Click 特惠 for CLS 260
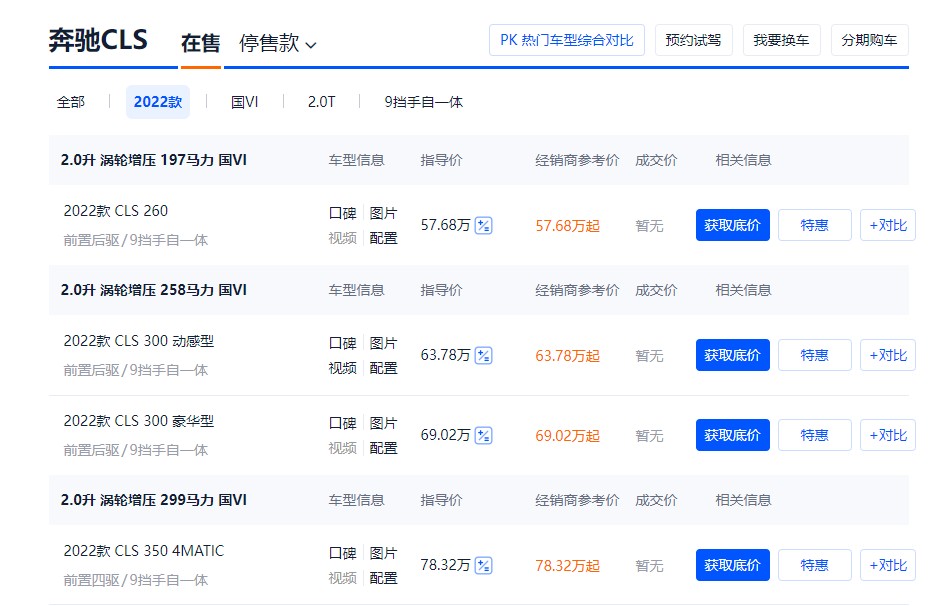 tap(815, 225)
